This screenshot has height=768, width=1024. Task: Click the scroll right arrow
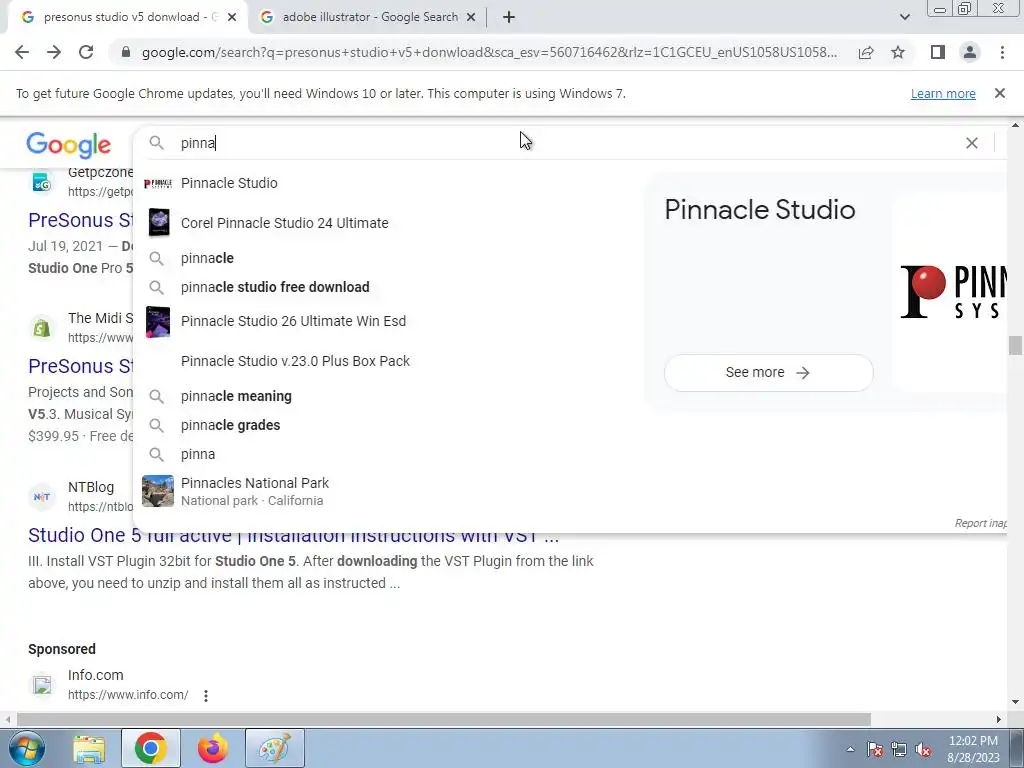tap(999, 719)
